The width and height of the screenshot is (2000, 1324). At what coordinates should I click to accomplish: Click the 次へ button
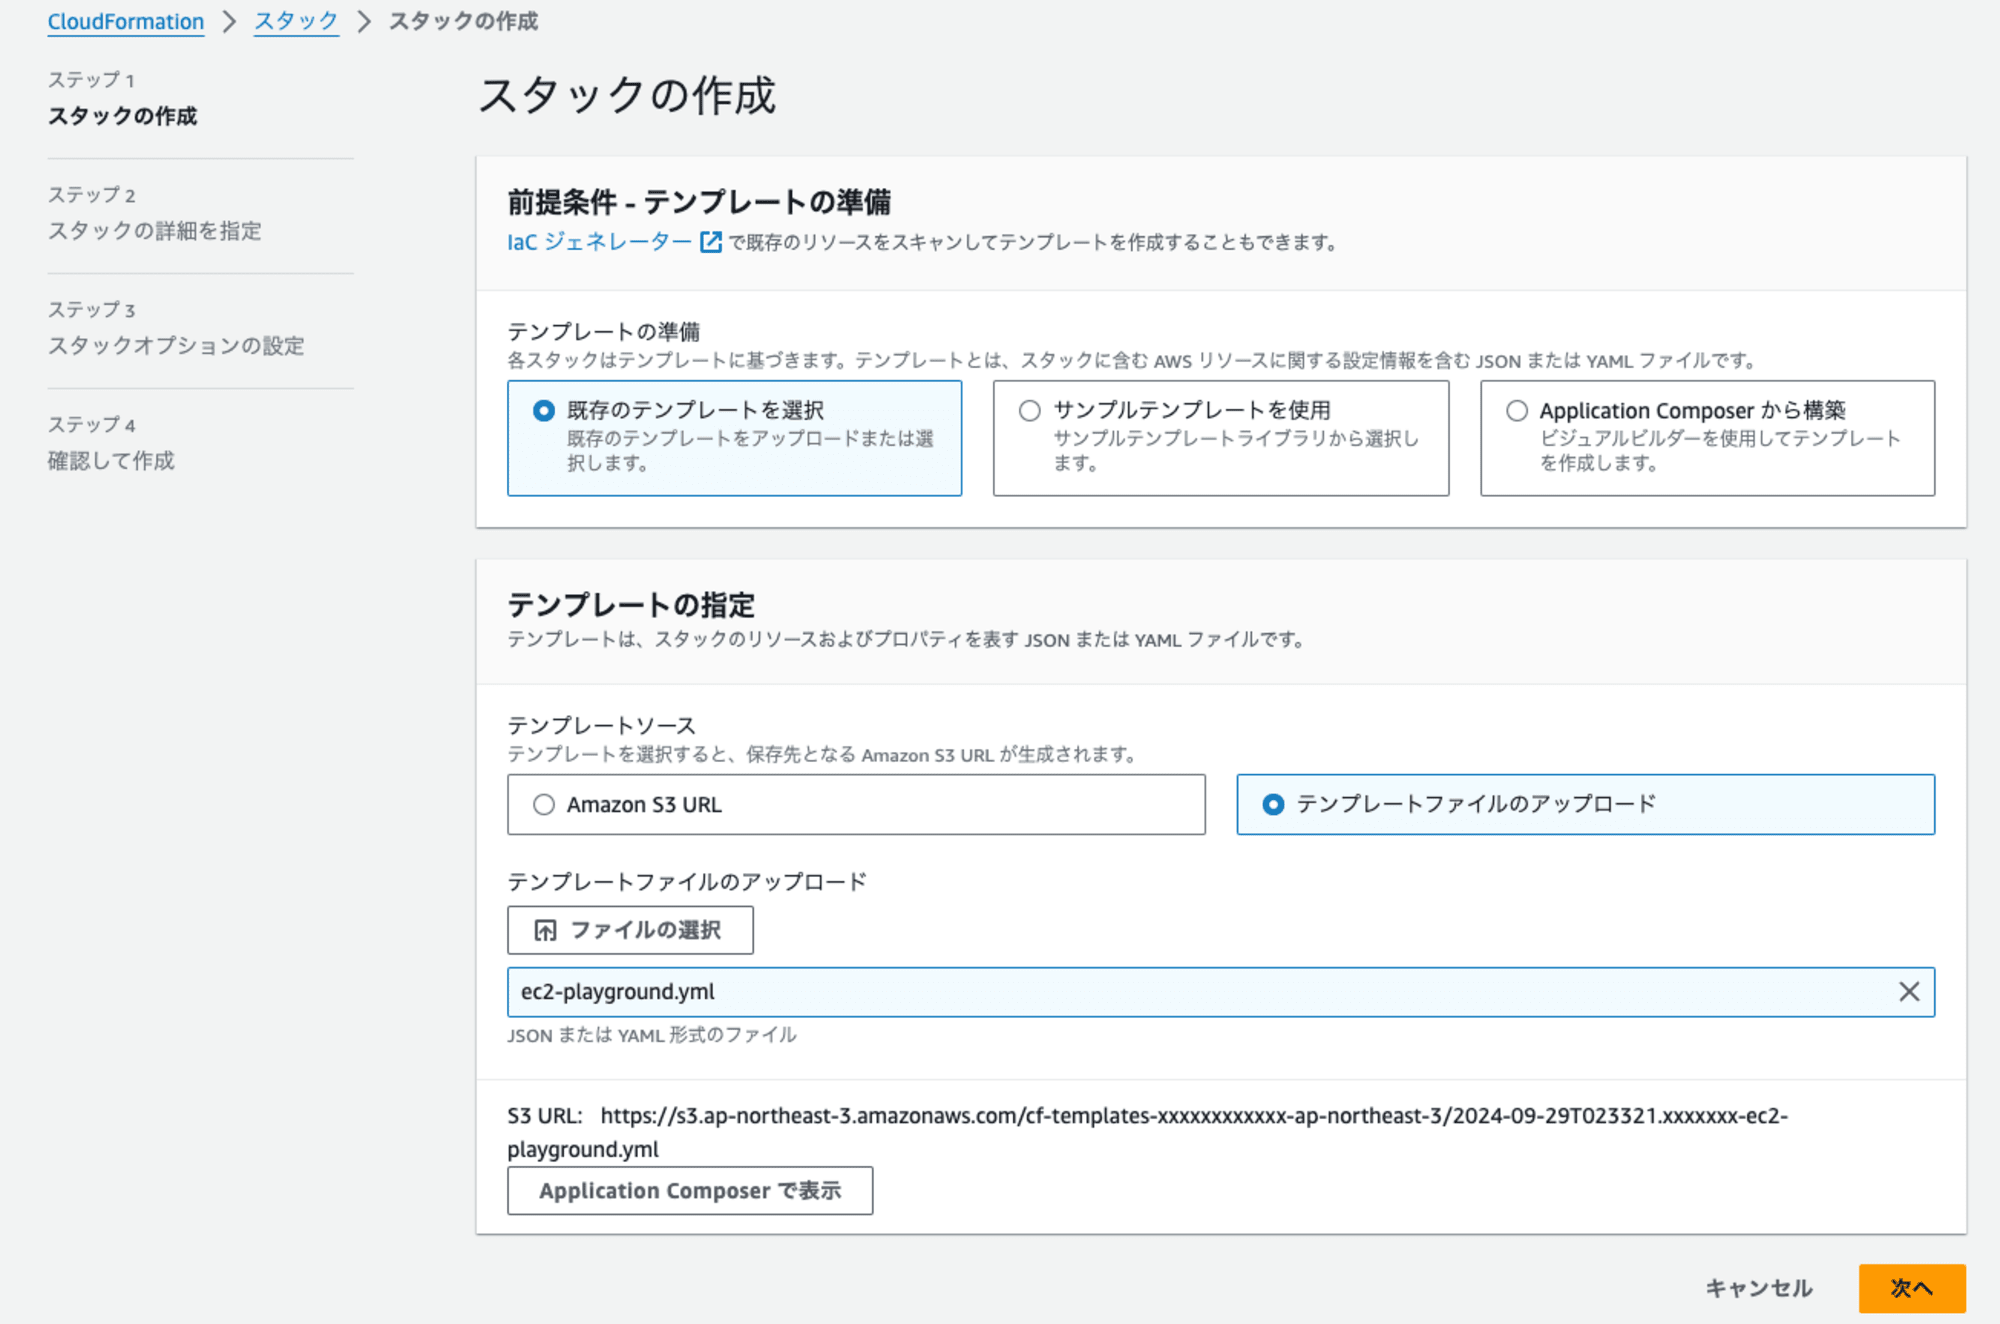tap(1912, 1288)
